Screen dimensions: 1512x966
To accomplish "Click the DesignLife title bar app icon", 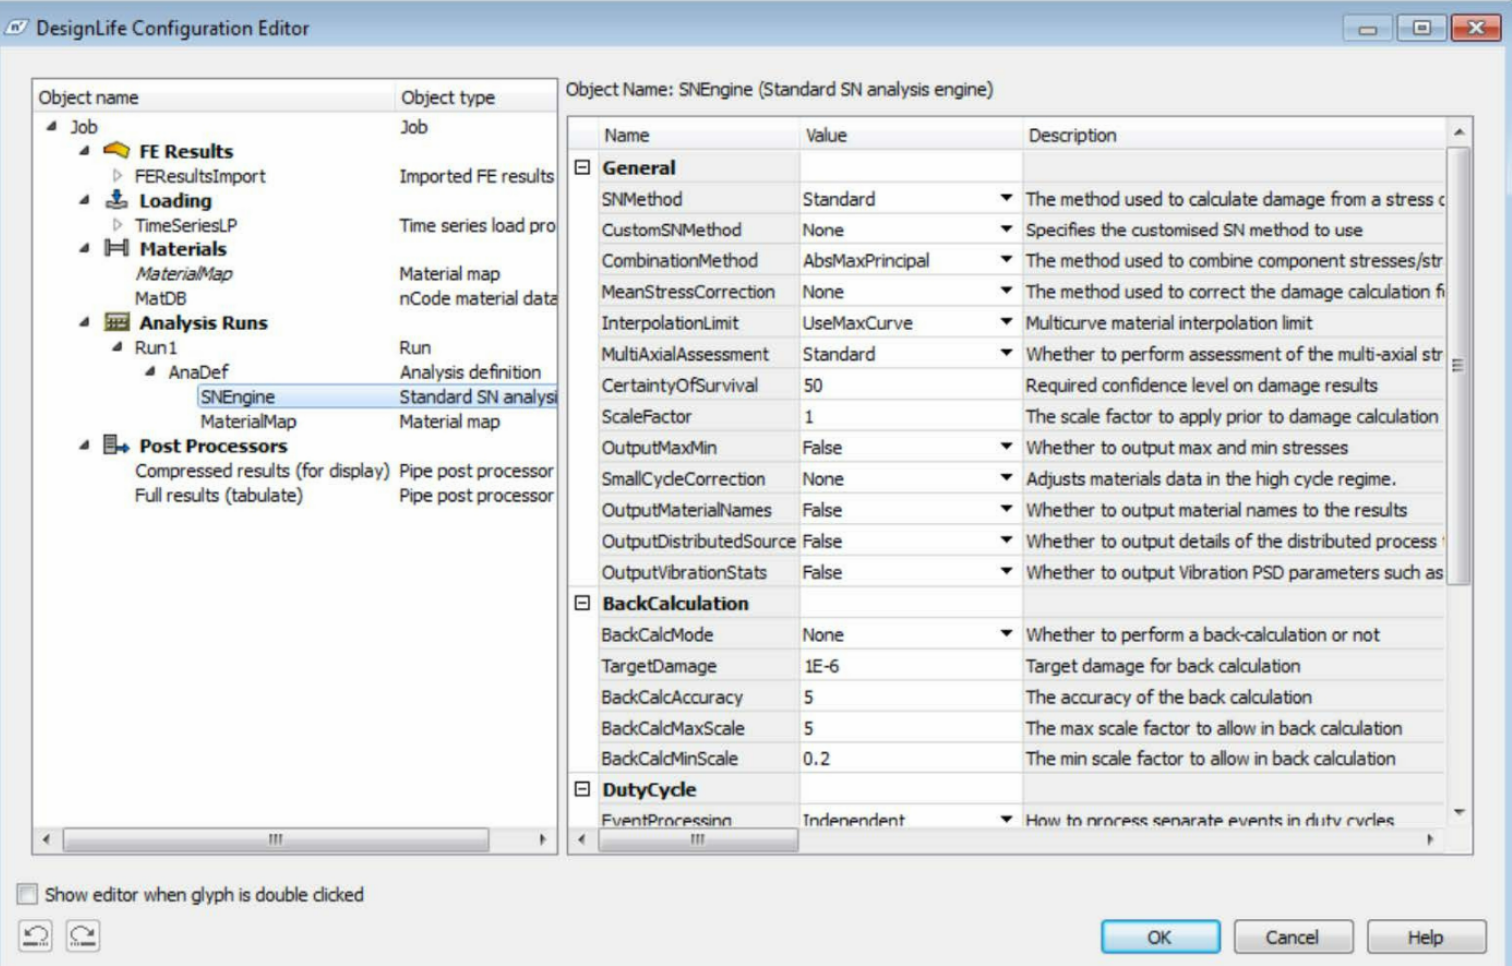I will click(16, 28).
